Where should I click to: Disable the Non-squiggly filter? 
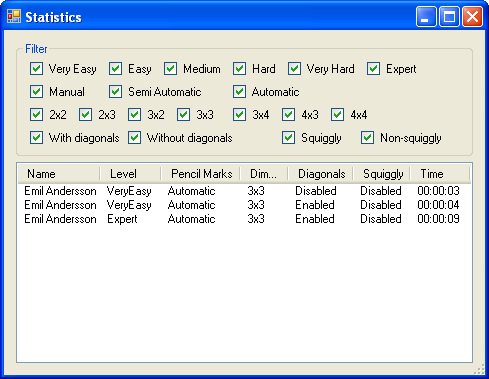tap(367, 138)
